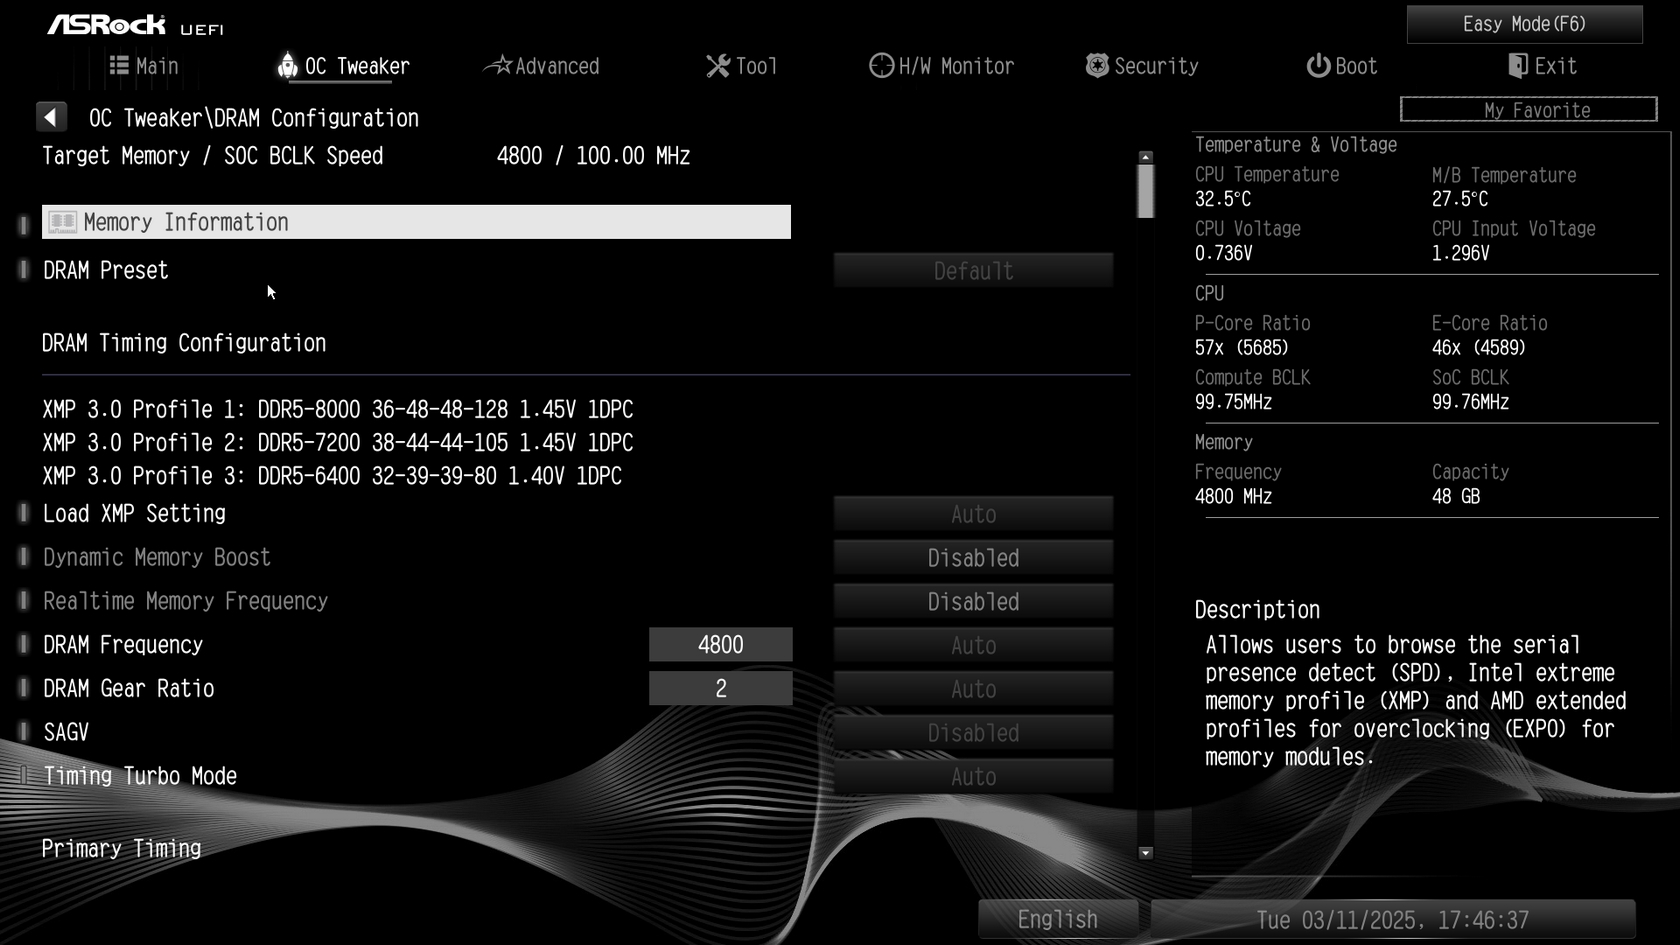The width and height of the screenshot is (1680, 945).
Task: Click XMP 3.0 Profile 3 DDR5-6400 line
Action: [x=332, y=476]
